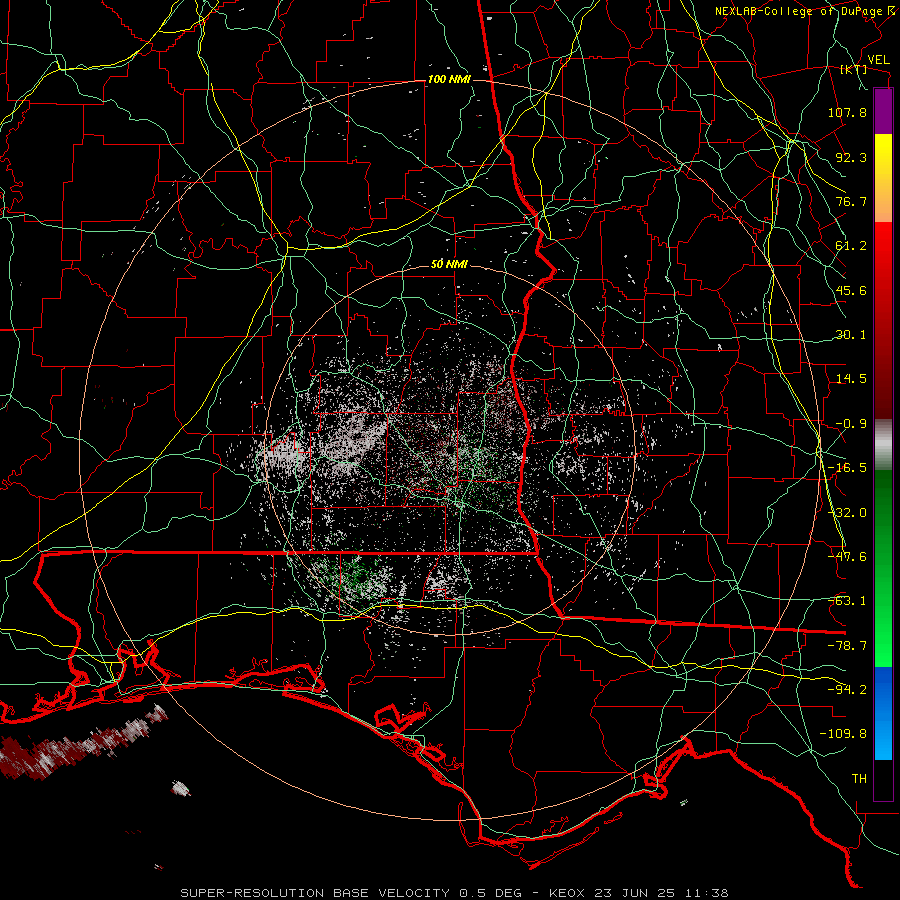The height and width of the screenshot is (900, 900).
Task: Select the VEL legend title
Action: (878, 60)
